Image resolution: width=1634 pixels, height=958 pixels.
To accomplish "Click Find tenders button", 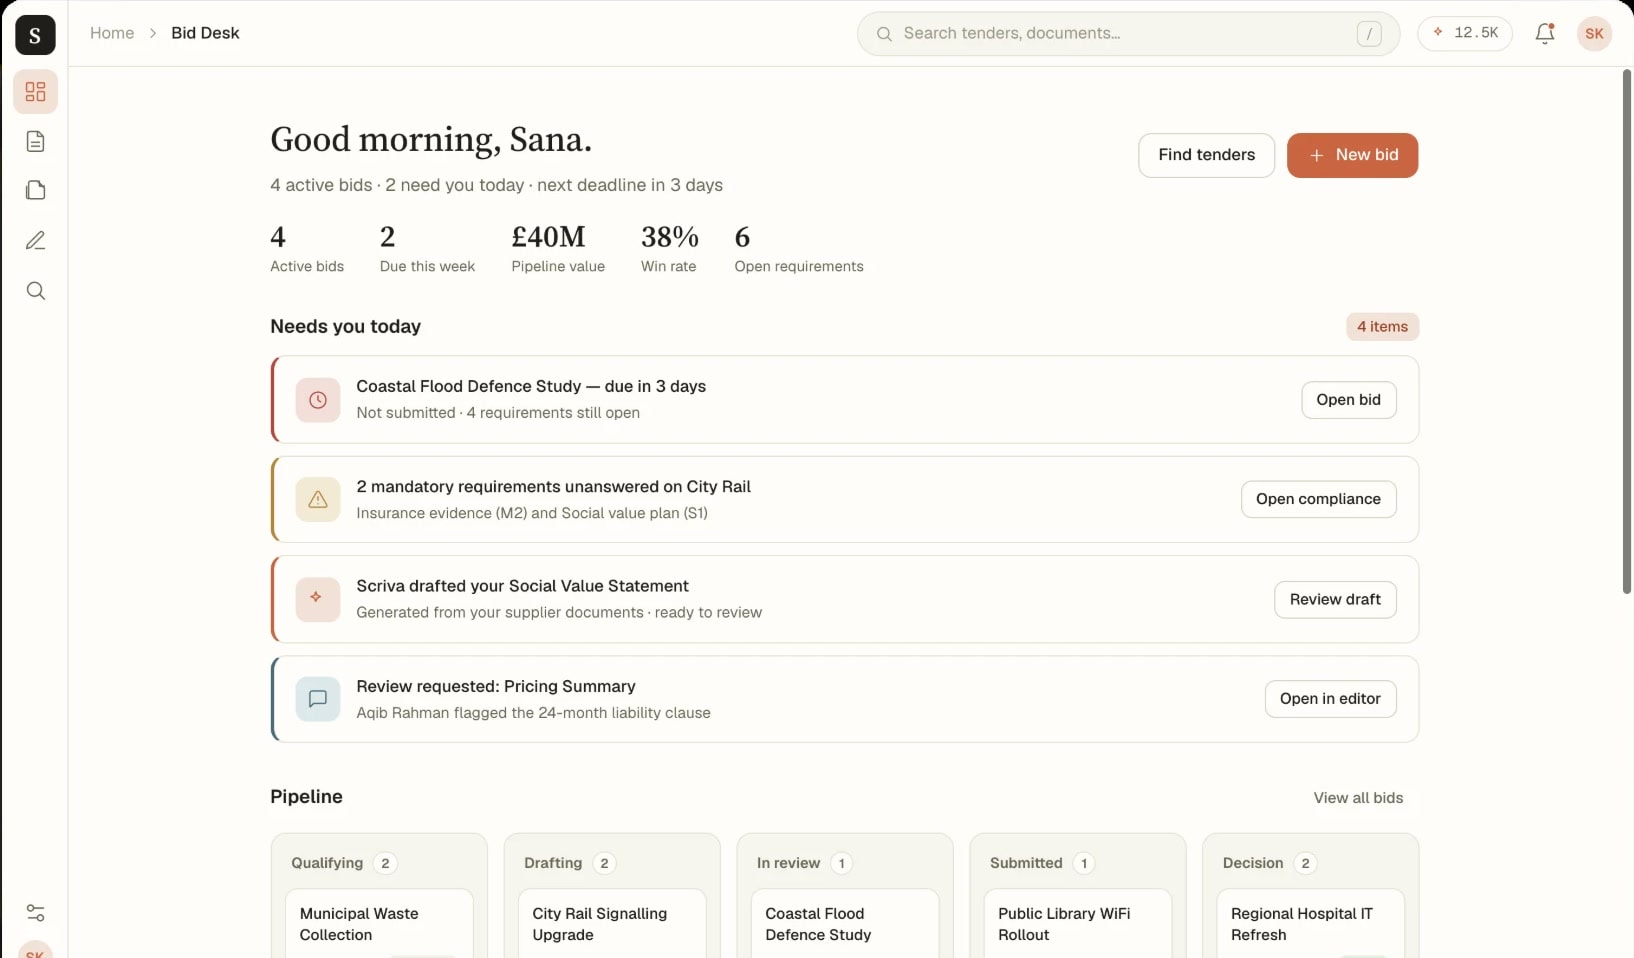I will point(1206,155).
